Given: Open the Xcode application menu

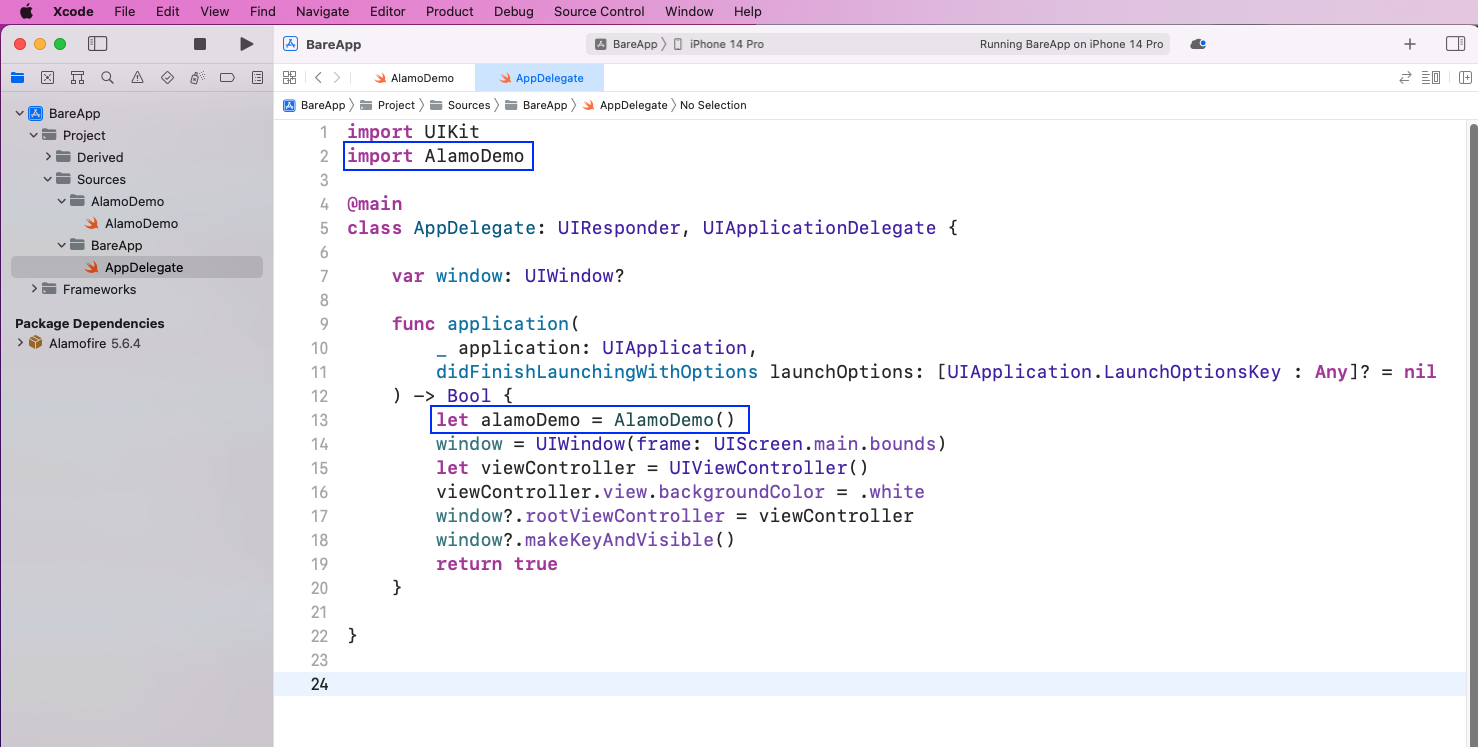Looking at the screenshot, I should pyautogui.click(x=72, y=12).
